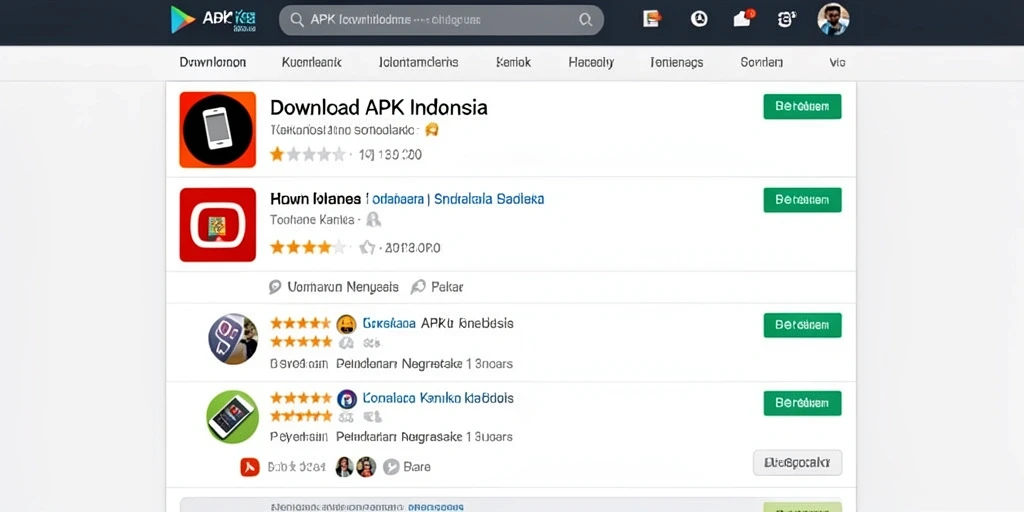
Task: Focus the APK search input field
Action: click(441, 20)
